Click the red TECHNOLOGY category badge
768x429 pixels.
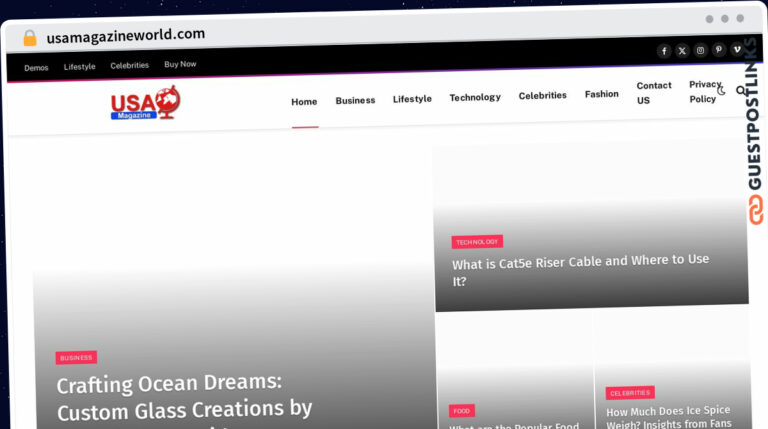477,242
